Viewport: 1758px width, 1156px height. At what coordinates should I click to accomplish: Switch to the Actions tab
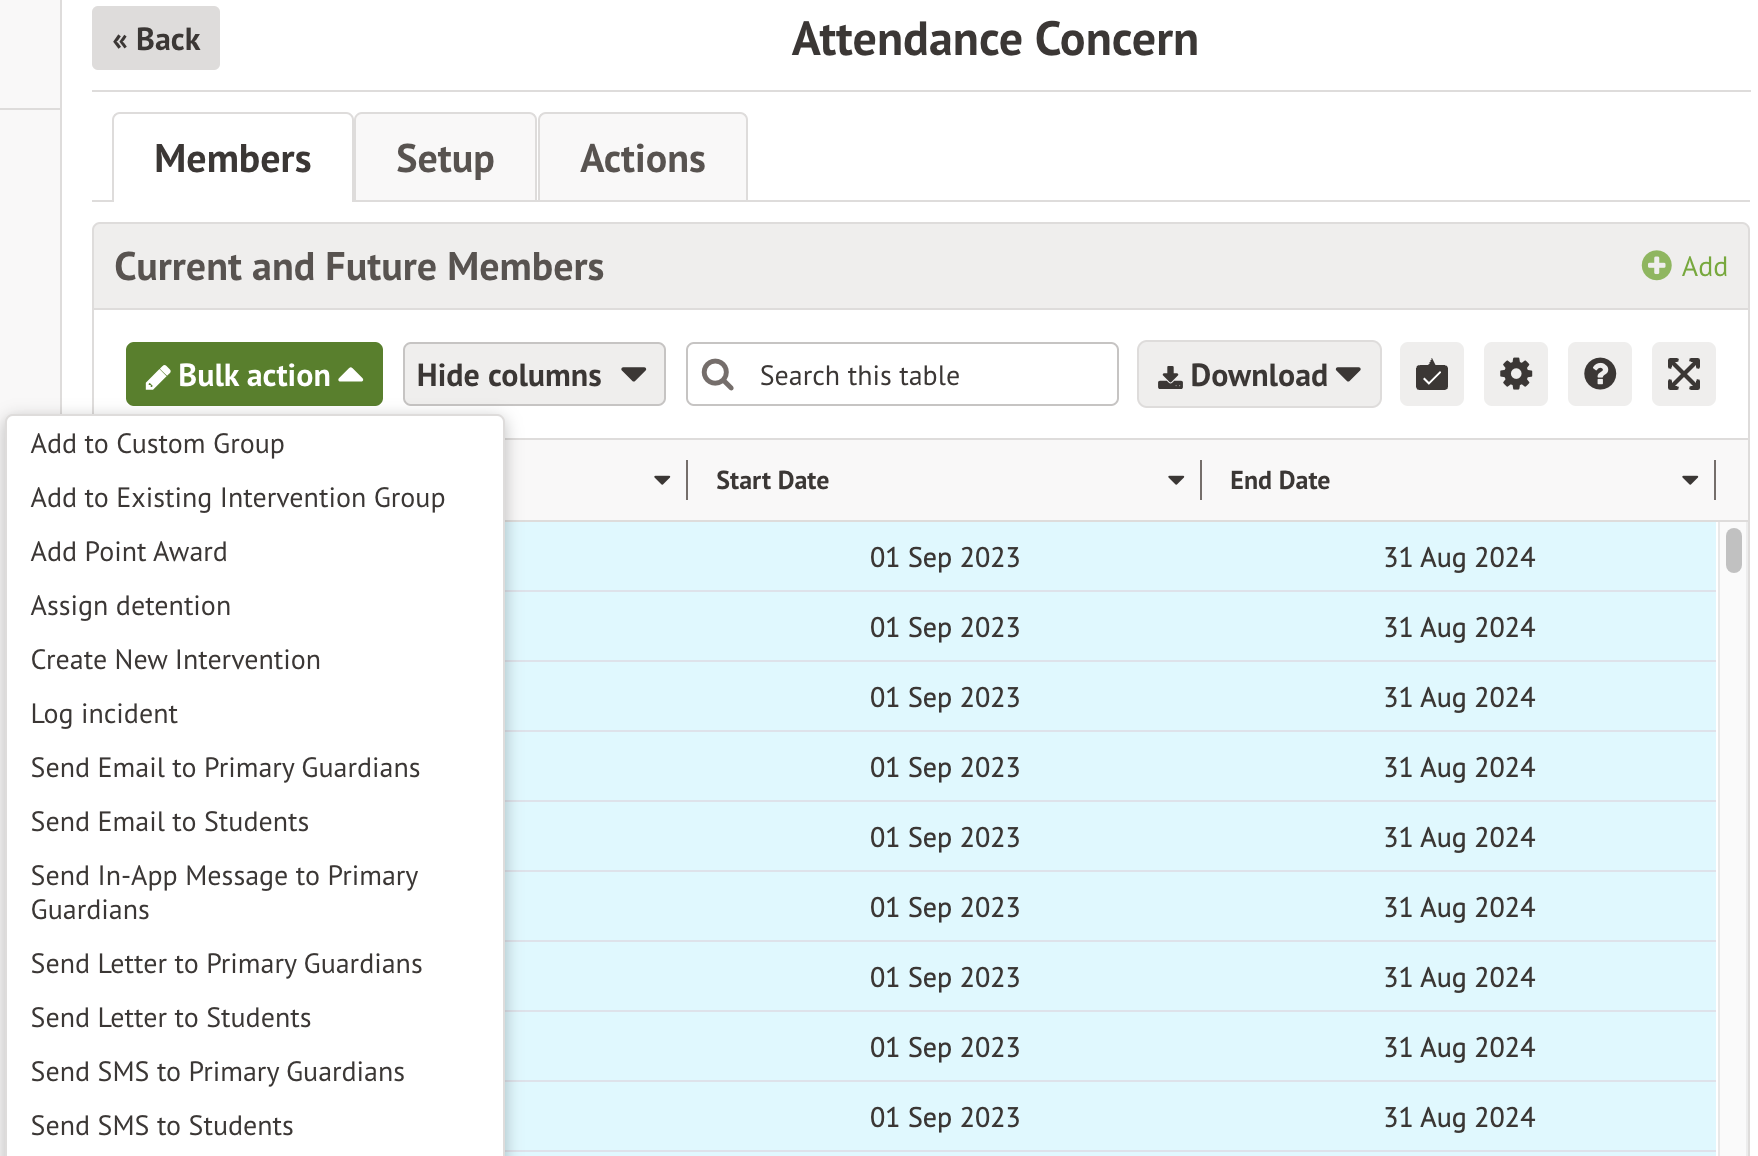coord(642,159)
